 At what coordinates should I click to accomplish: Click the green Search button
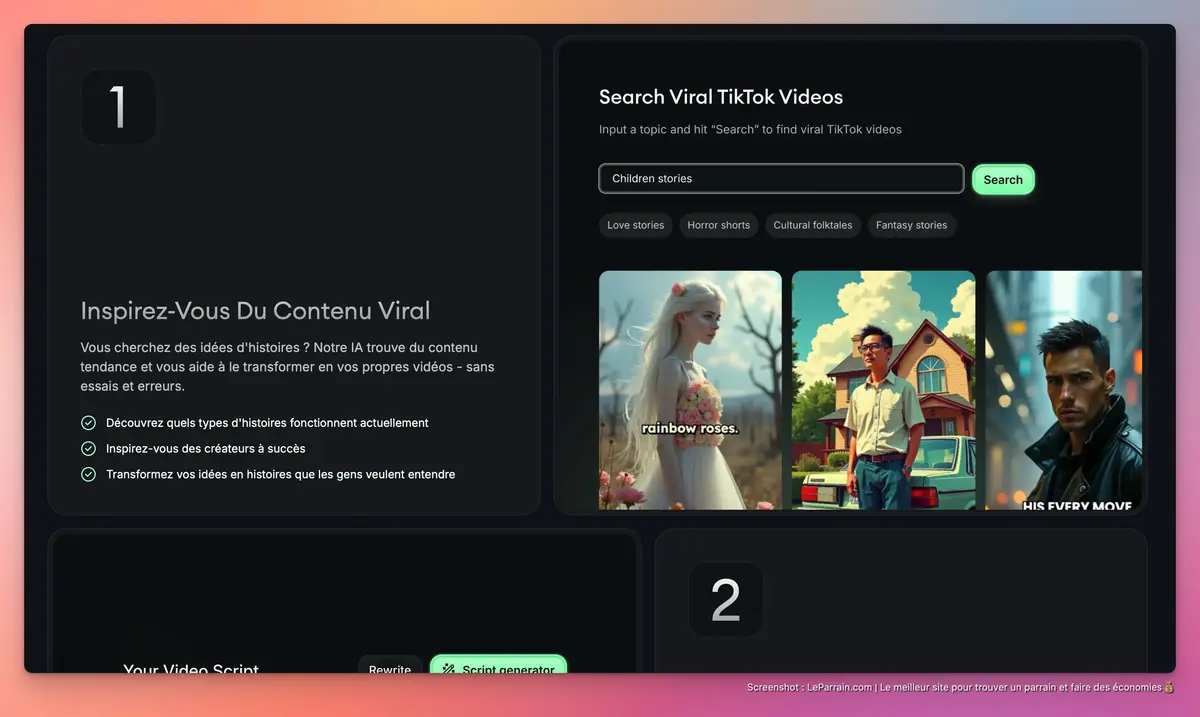click(x=1003, y=180)
